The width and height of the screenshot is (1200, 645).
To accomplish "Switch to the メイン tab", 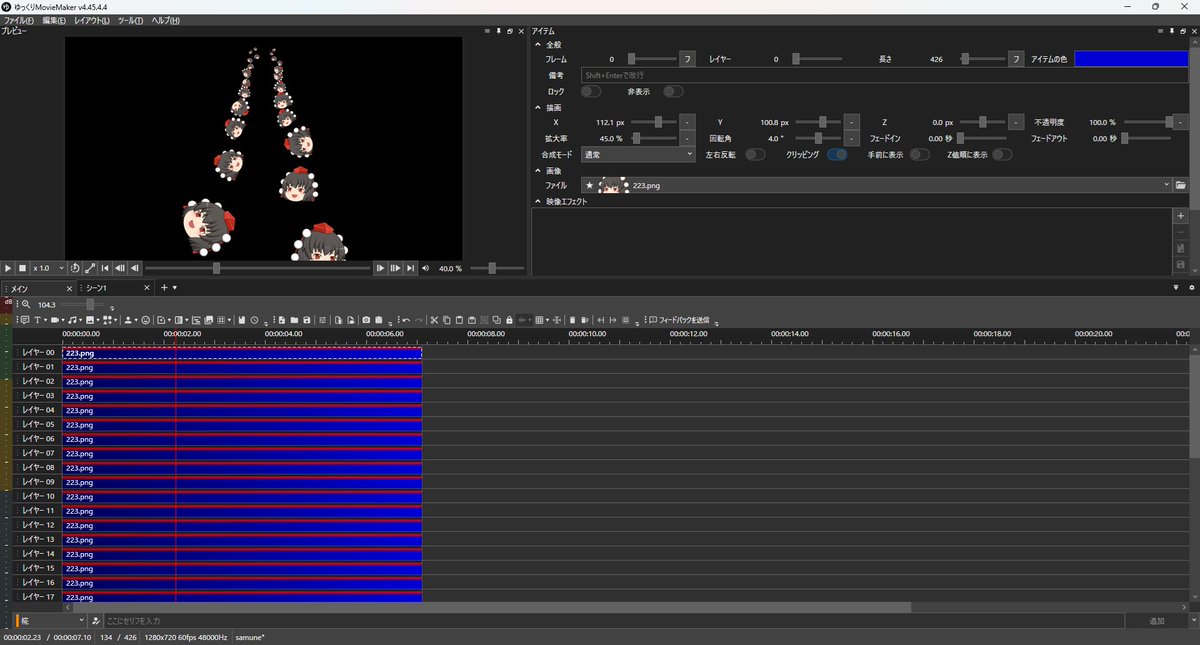I will pyautogui.click(x=37, y=288).
